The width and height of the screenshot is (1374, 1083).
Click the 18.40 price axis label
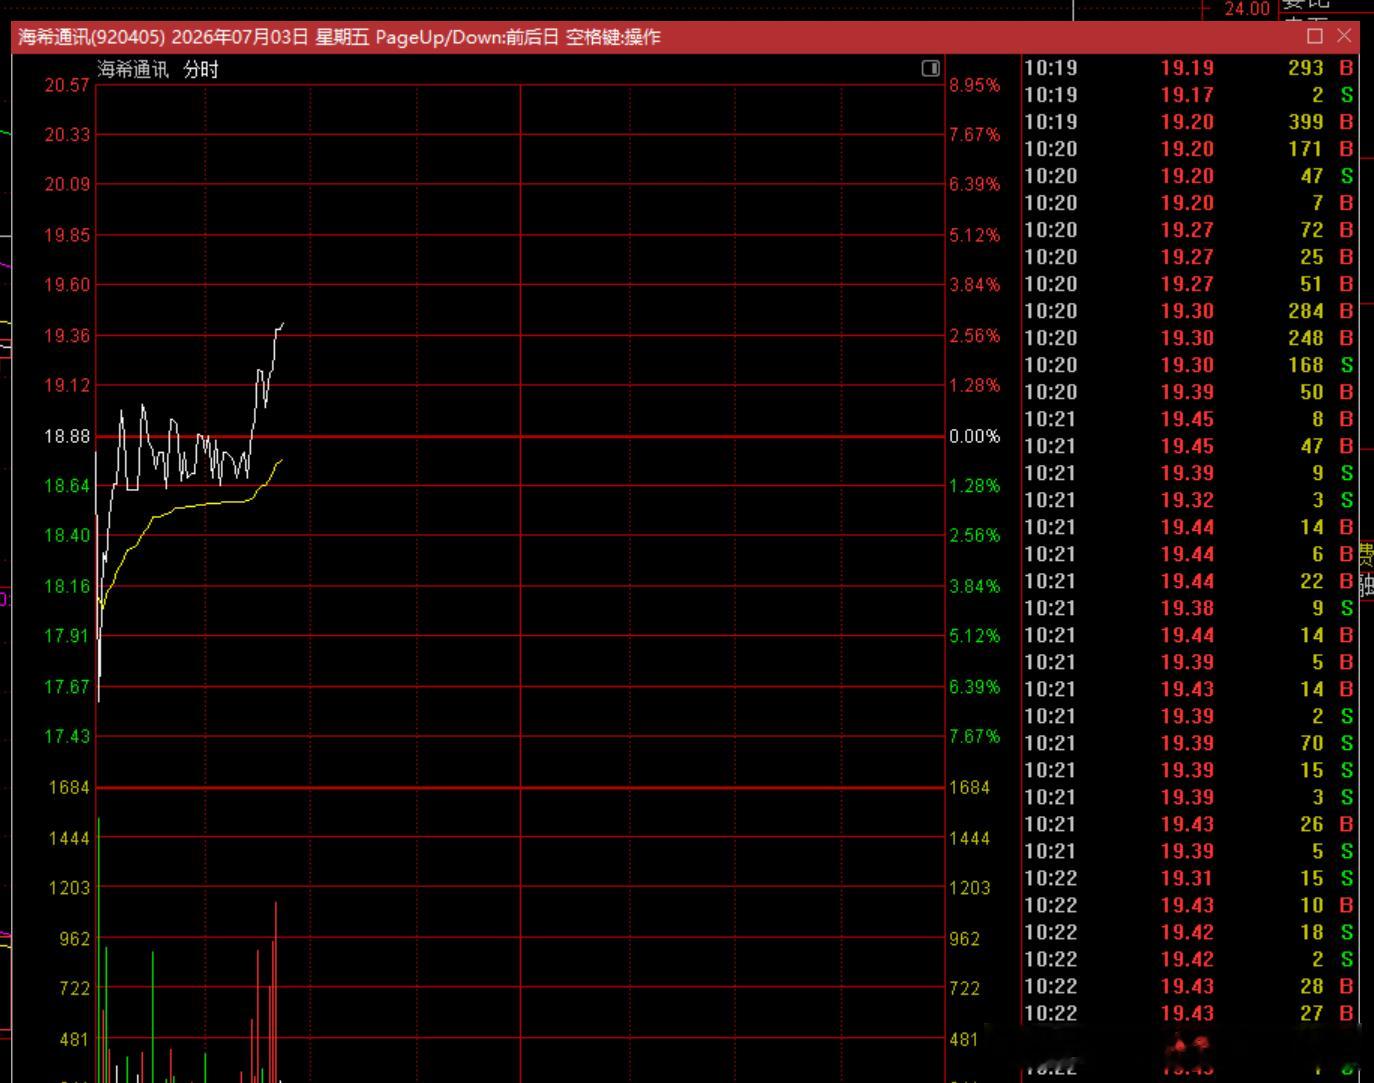(x=67, y=535)
